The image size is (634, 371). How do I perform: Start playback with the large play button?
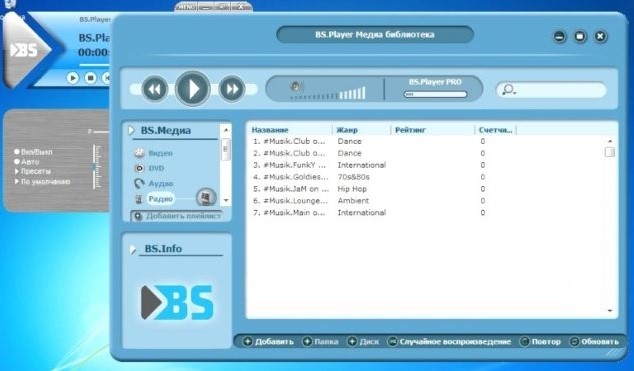(x=192, y=89)
